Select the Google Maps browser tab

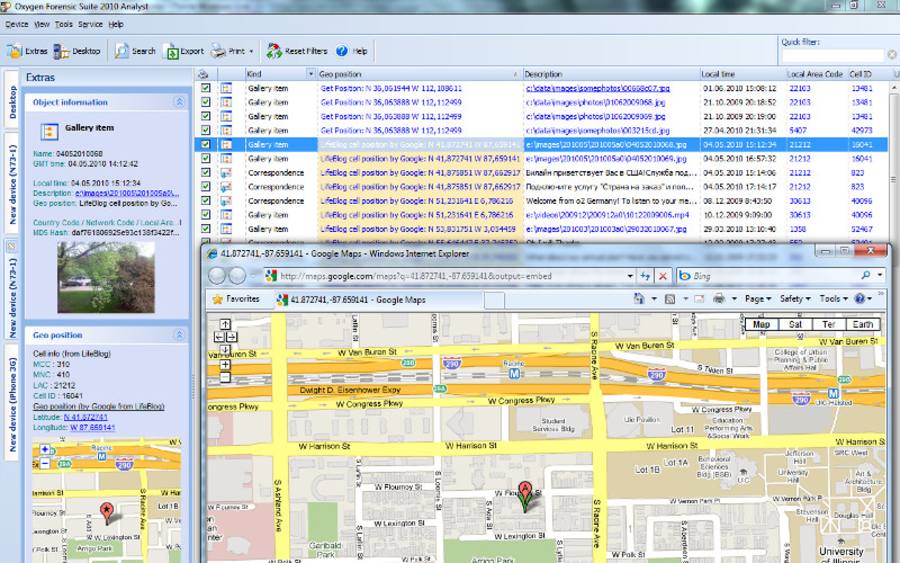tap(378, 300)
